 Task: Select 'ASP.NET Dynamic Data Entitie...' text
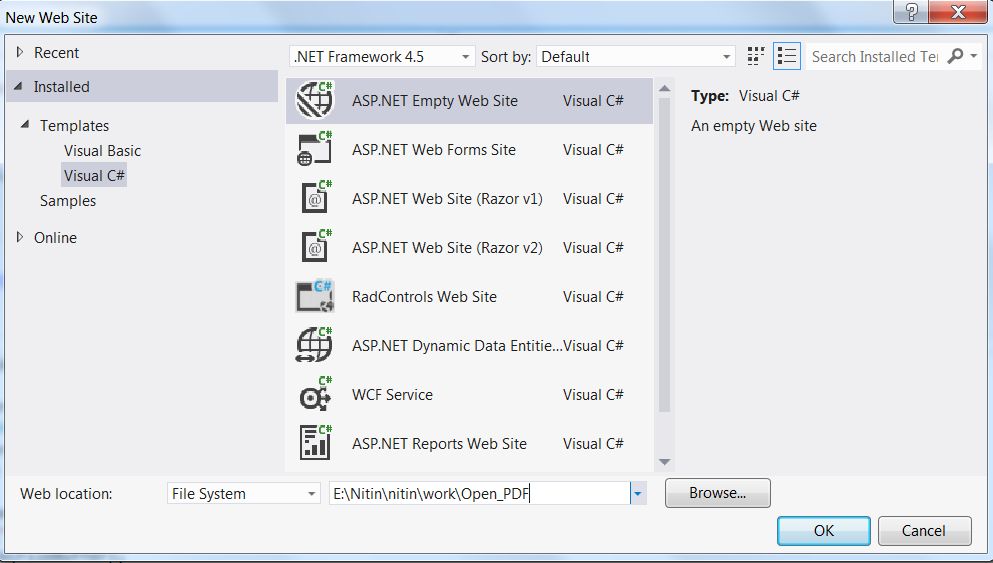point(457,346)
